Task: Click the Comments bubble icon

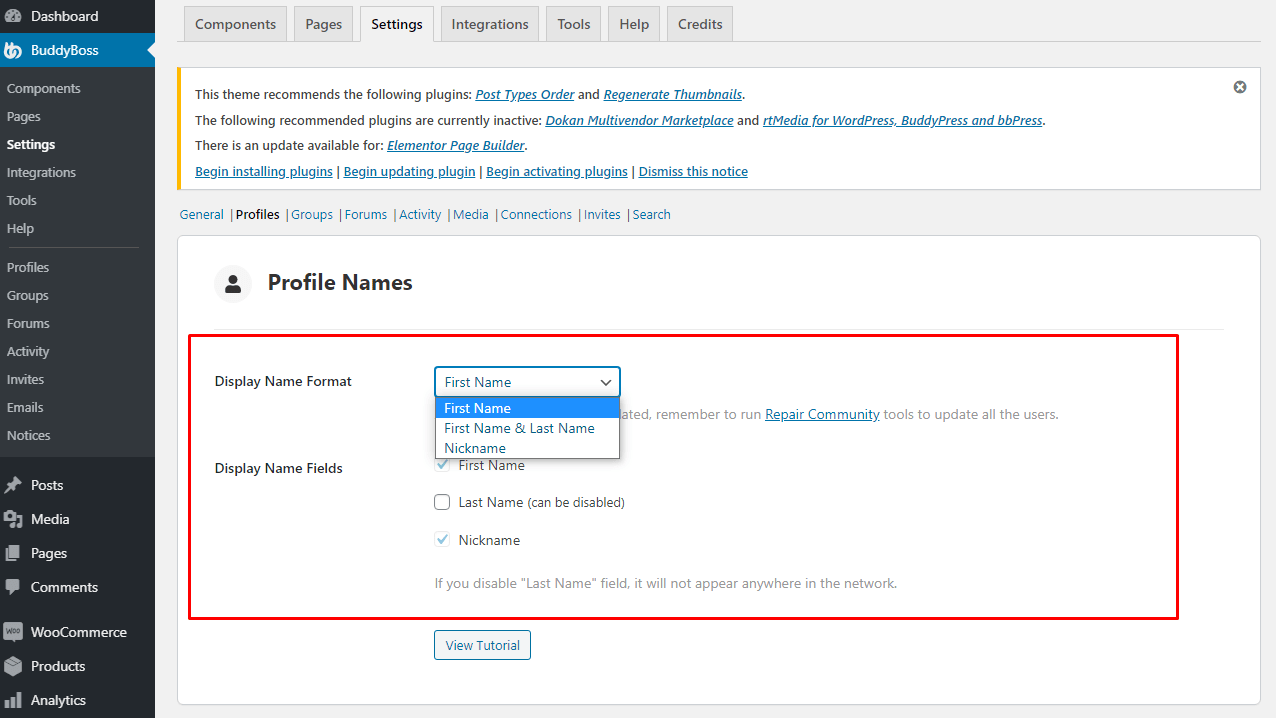Action: point(13,587)
